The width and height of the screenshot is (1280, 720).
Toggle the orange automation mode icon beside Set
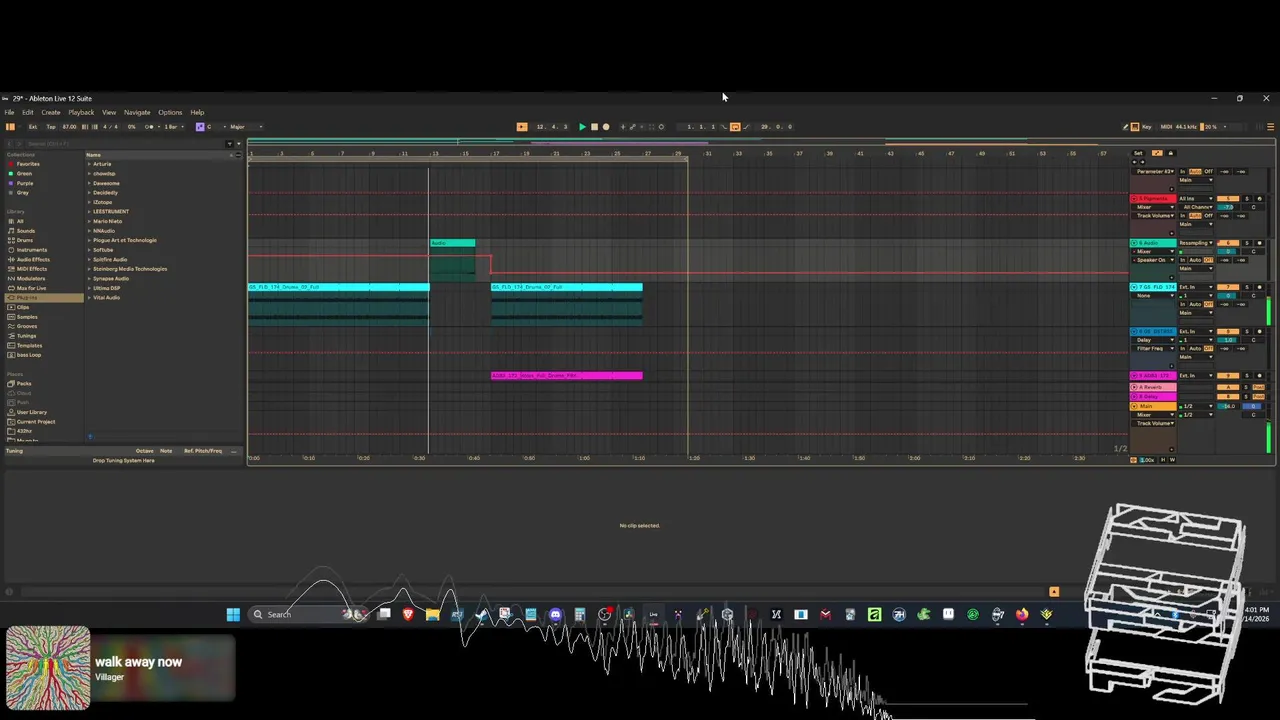[1157, 153]
